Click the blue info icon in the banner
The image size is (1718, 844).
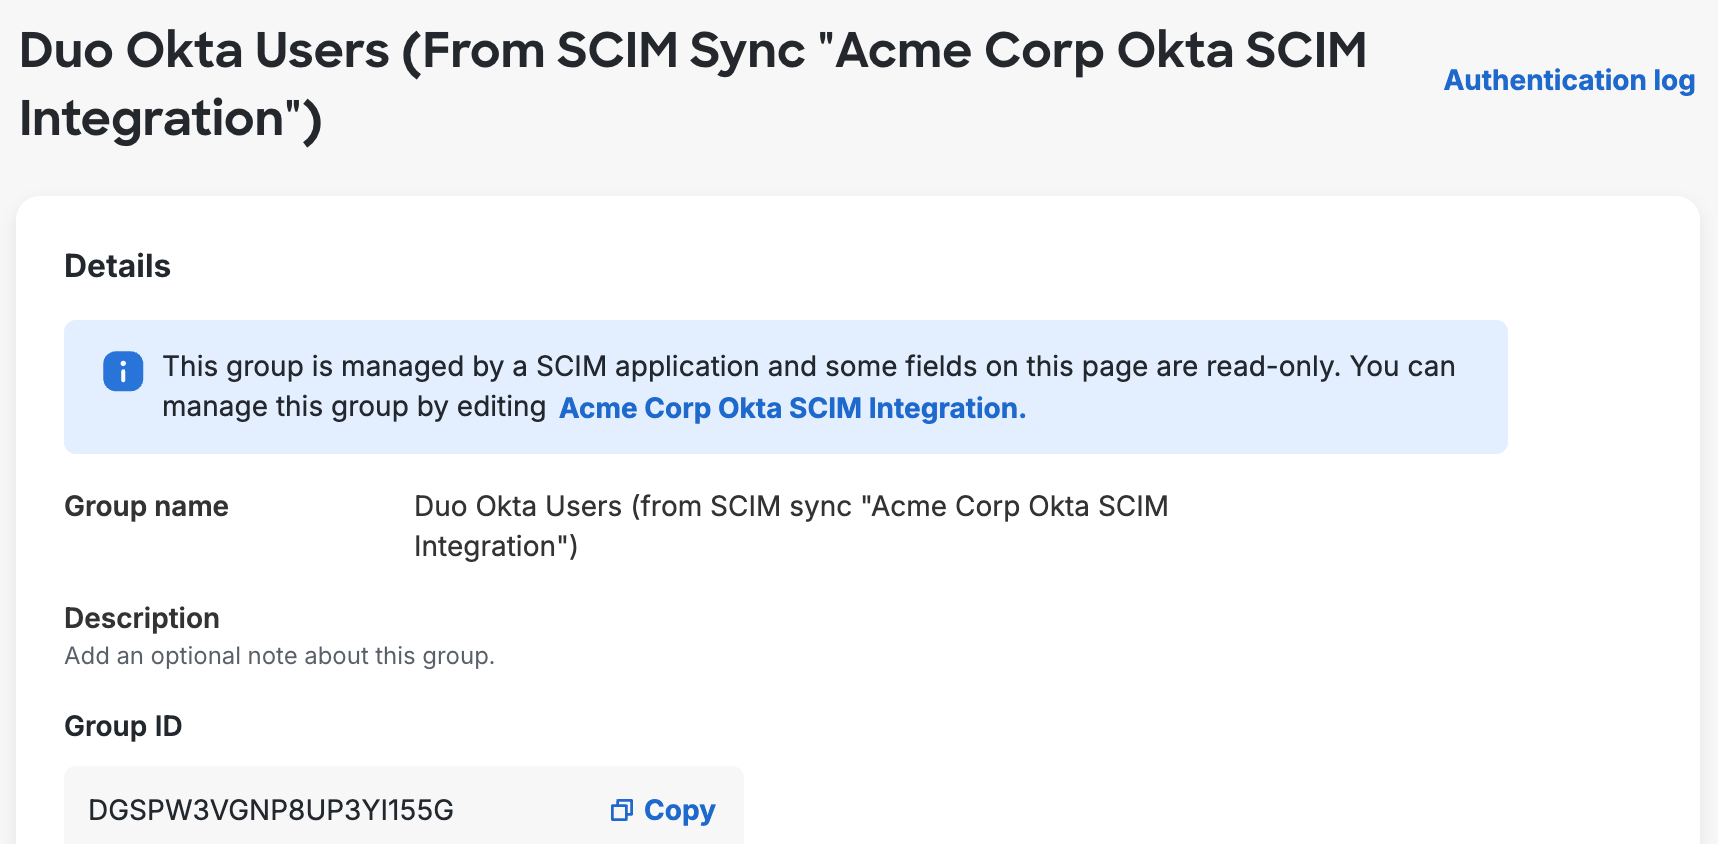coord(122,371)
